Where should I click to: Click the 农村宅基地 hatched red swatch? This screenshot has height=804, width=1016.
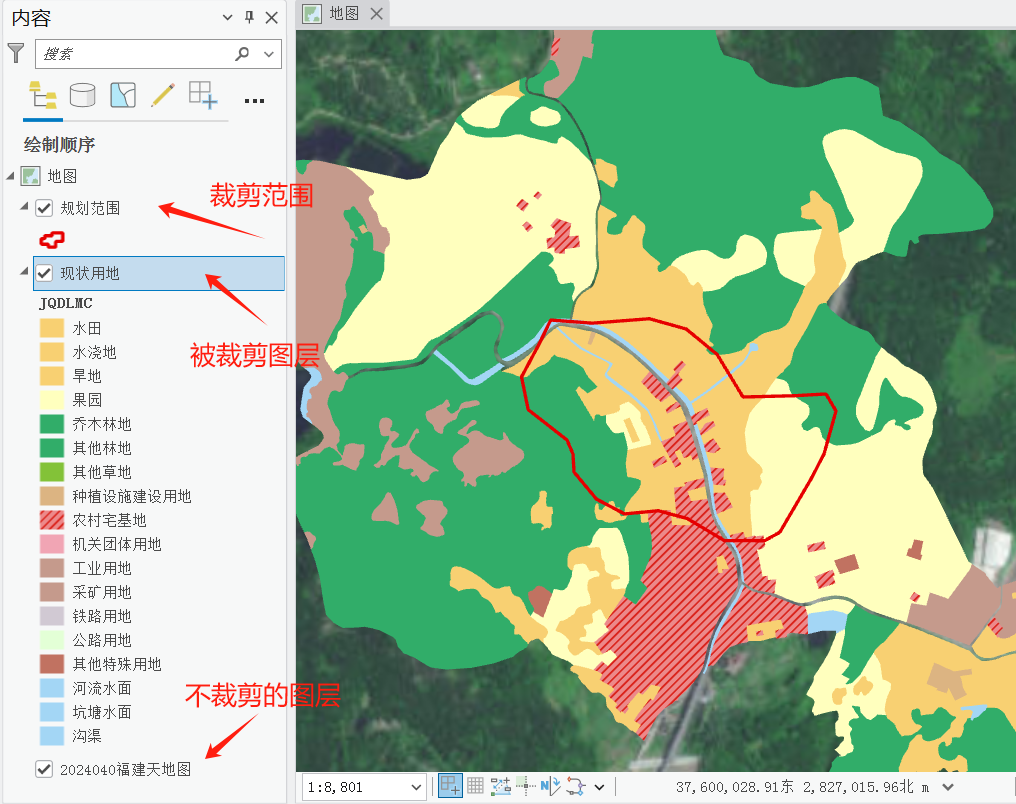pos(52,520)
